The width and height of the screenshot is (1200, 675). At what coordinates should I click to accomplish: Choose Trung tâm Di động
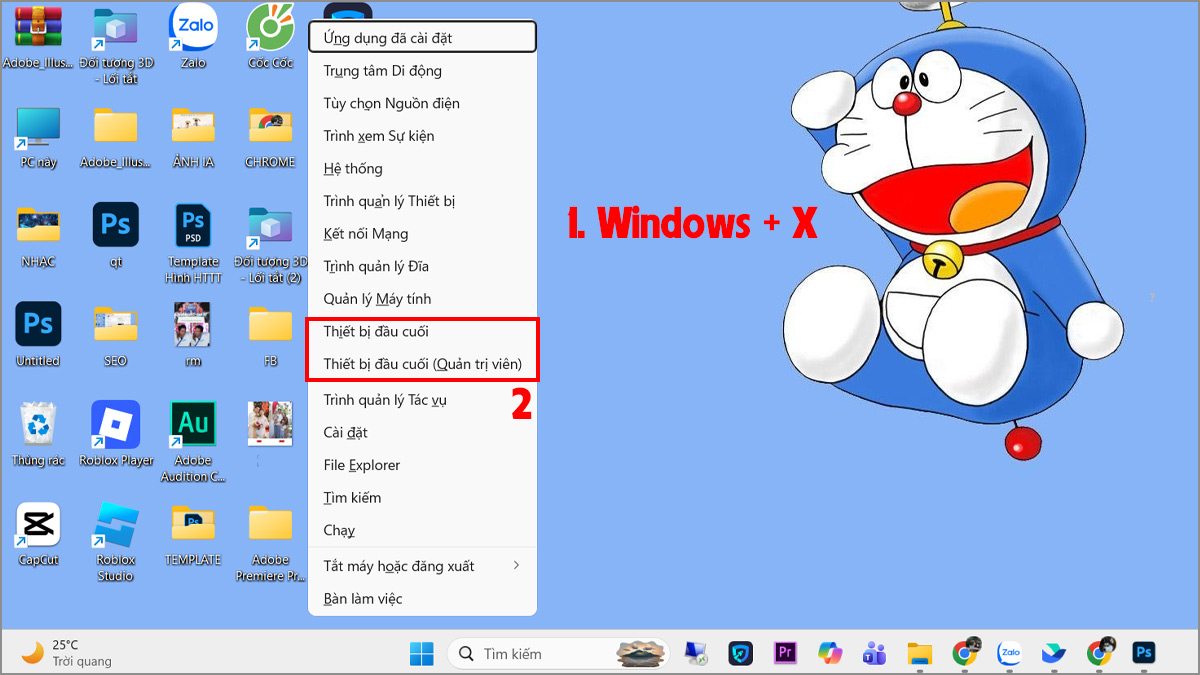click(x=422, y=71)
